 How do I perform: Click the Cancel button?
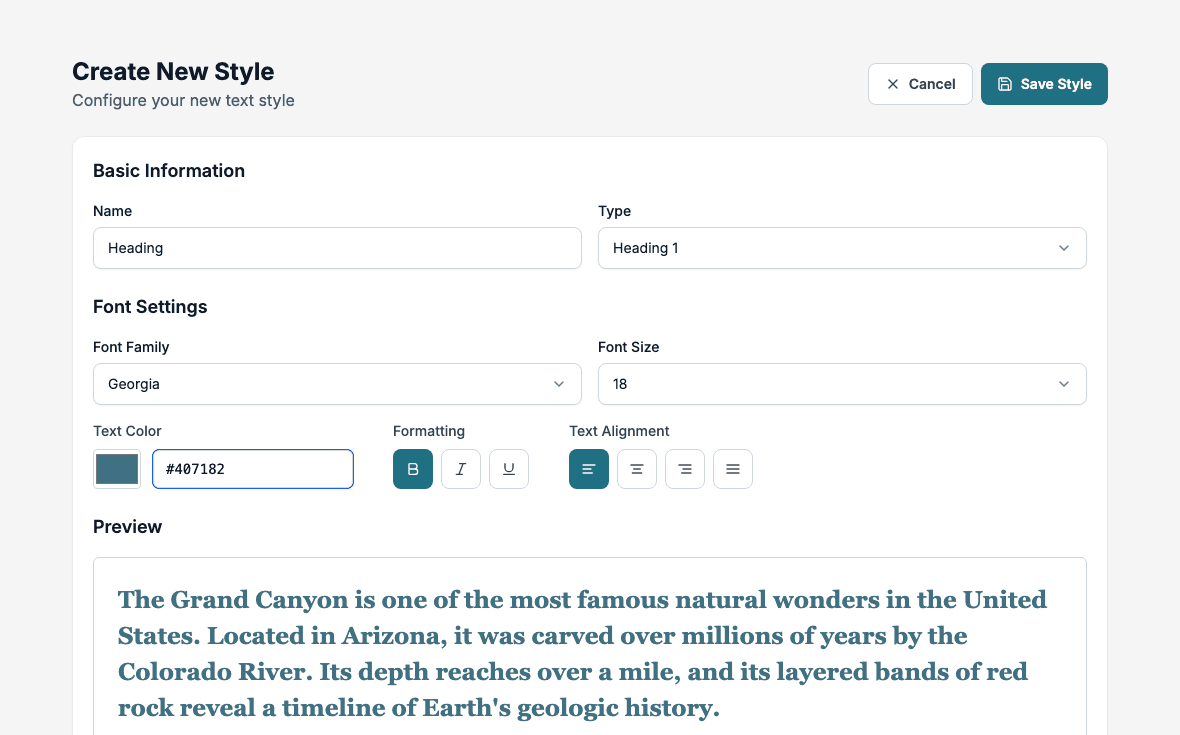pyautogui.click(x=920, y=84)
